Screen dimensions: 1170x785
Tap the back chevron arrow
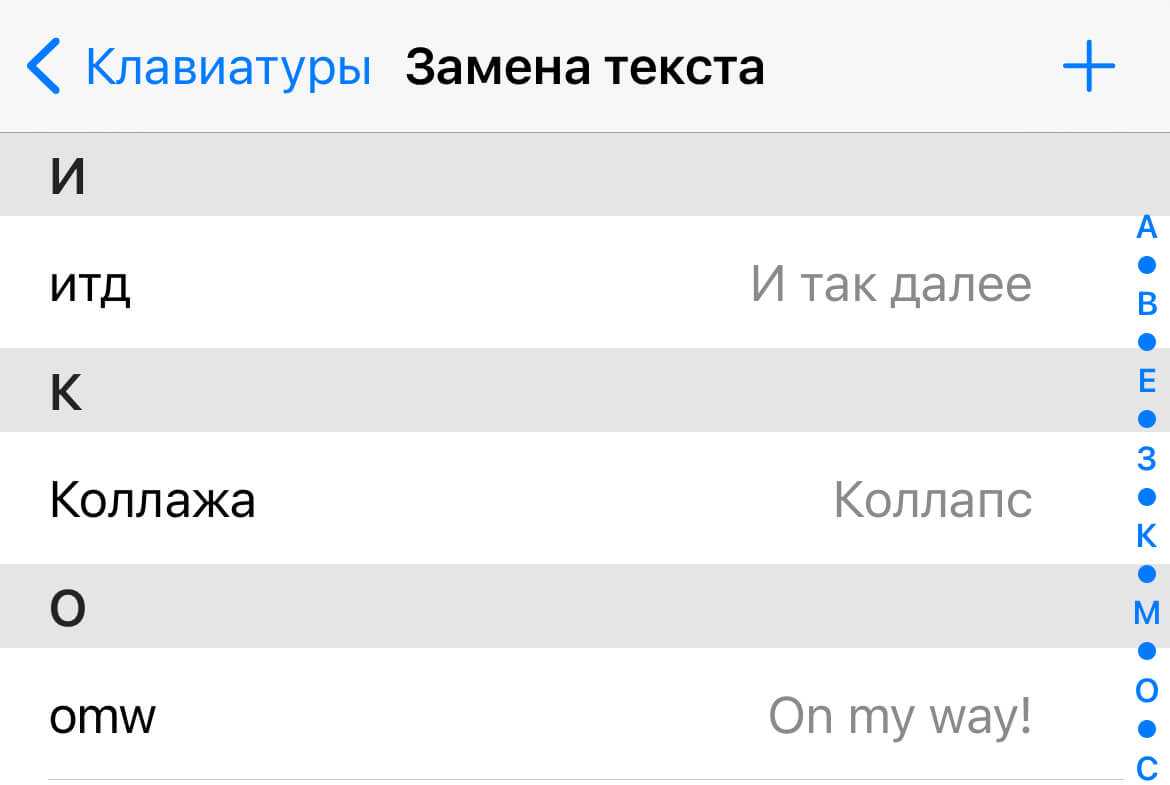click(x=43, y=67)
